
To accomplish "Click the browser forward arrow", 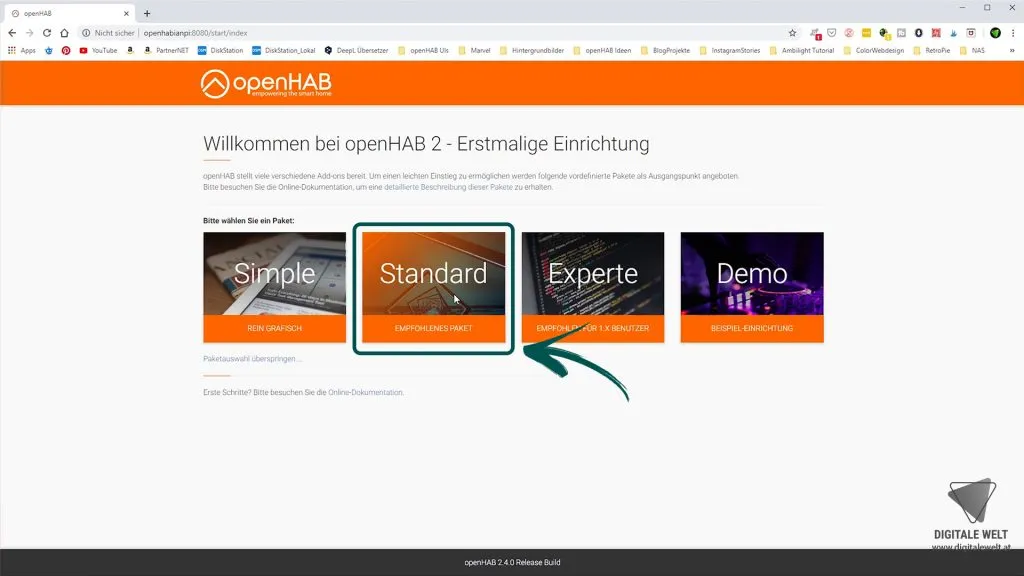I will [29, 33].
